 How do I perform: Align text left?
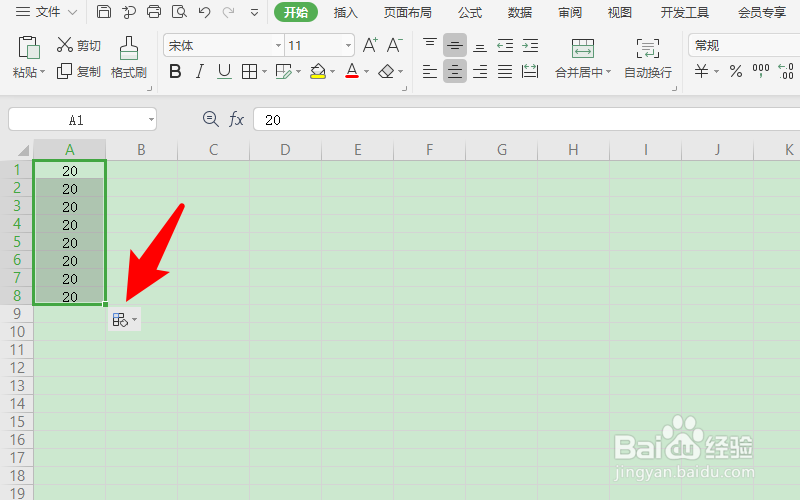coord(430,71)
